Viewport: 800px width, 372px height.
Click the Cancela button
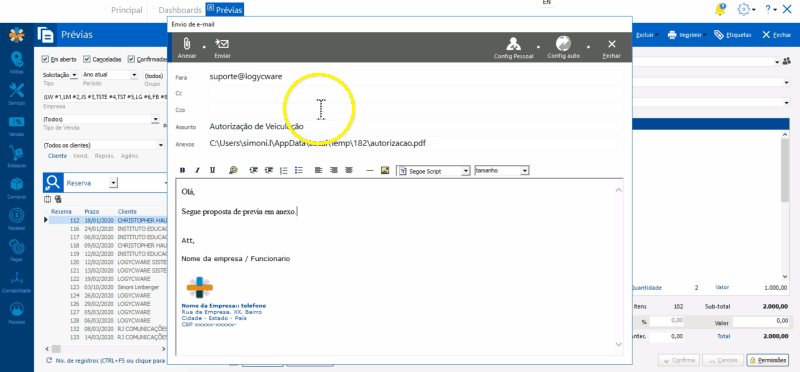tap(722, 360)
